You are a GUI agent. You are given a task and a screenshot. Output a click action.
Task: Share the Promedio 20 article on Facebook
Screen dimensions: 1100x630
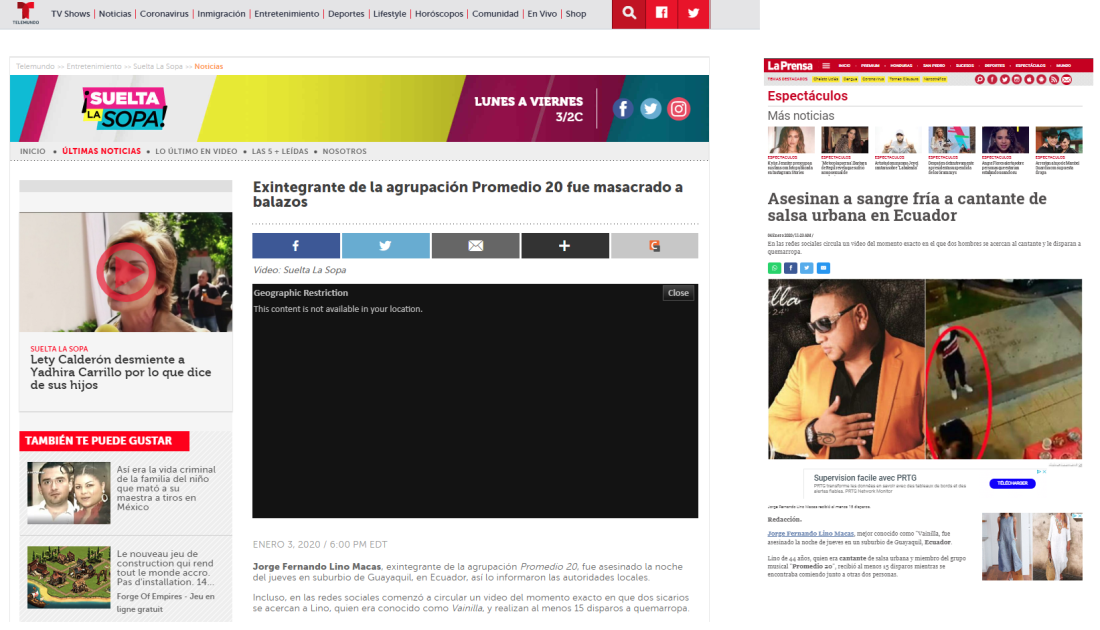point(296,246)
